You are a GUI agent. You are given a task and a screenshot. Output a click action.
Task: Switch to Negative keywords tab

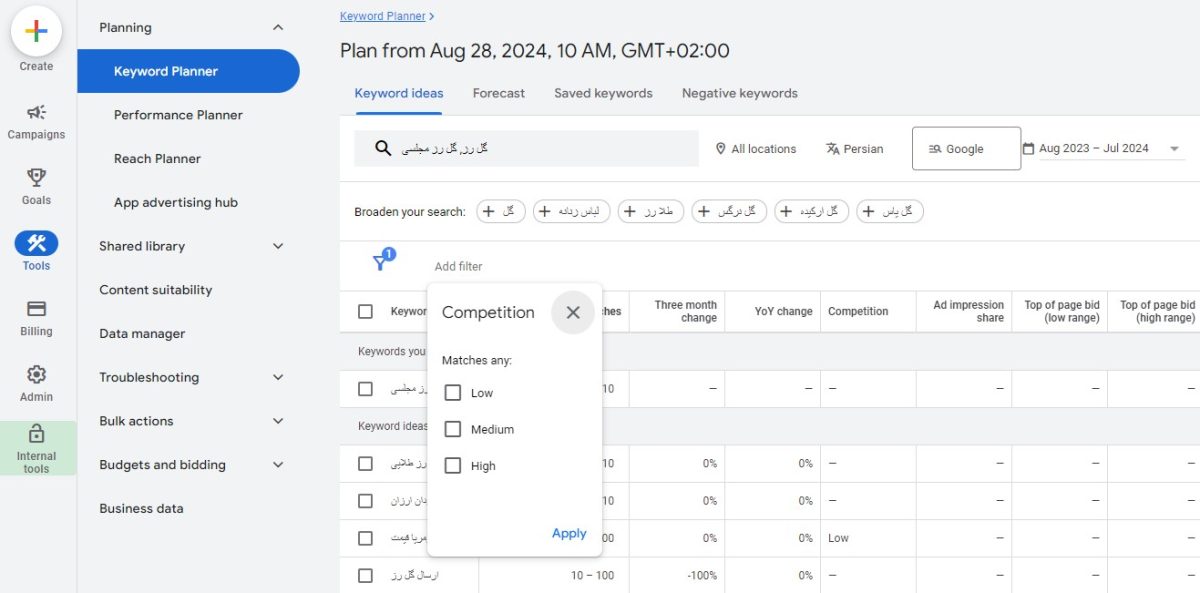[740, 93]
